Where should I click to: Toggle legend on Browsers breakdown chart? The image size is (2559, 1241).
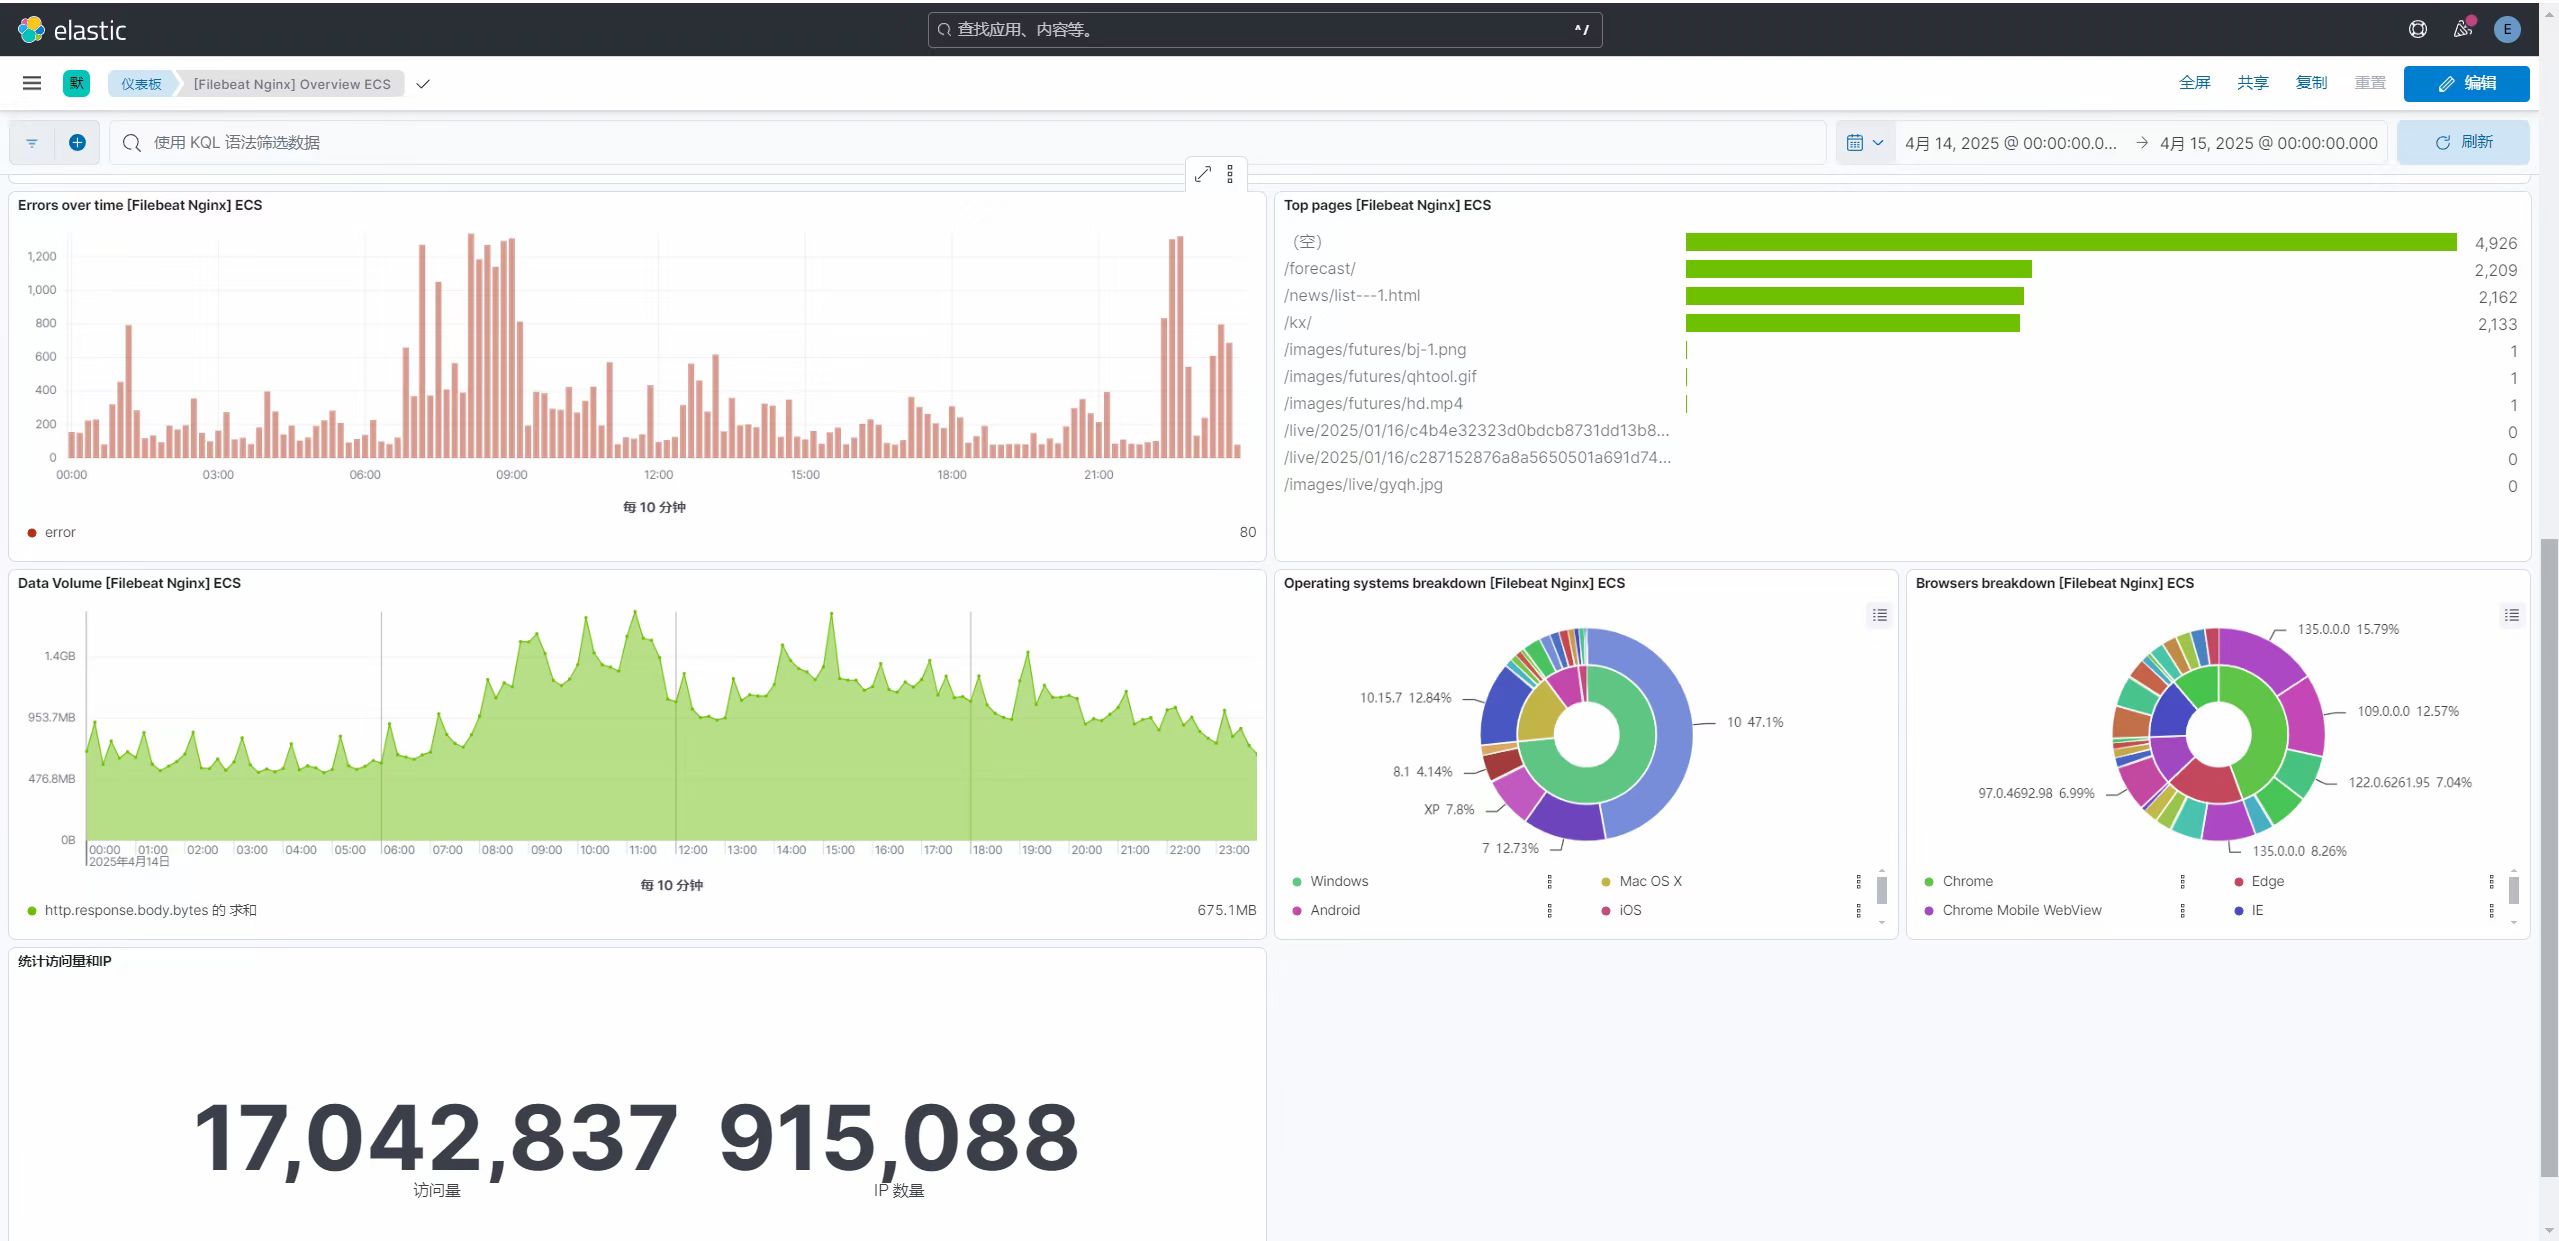(x=2511, y=615)
